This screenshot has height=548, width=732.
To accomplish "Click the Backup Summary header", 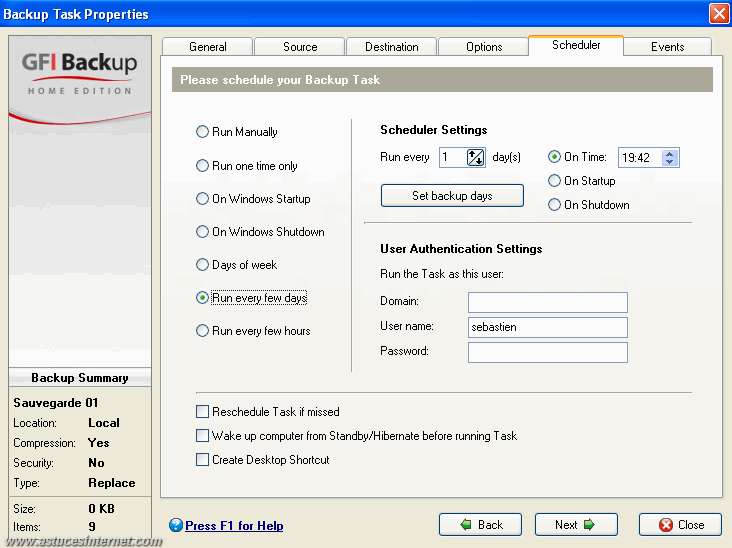I will click(x=80, y=378).
